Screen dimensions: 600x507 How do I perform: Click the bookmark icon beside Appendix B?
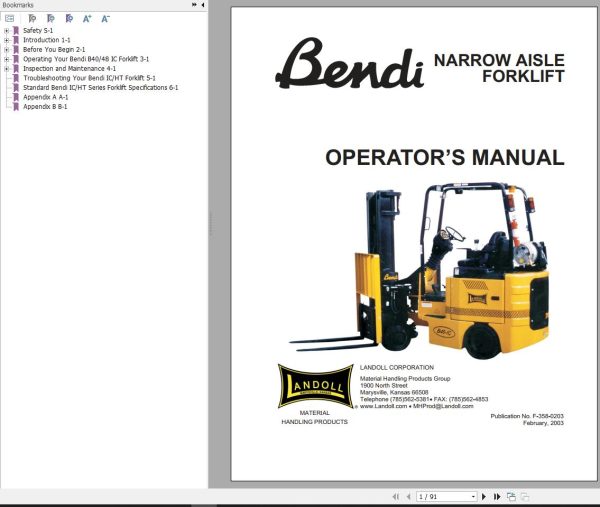[16, 107]
